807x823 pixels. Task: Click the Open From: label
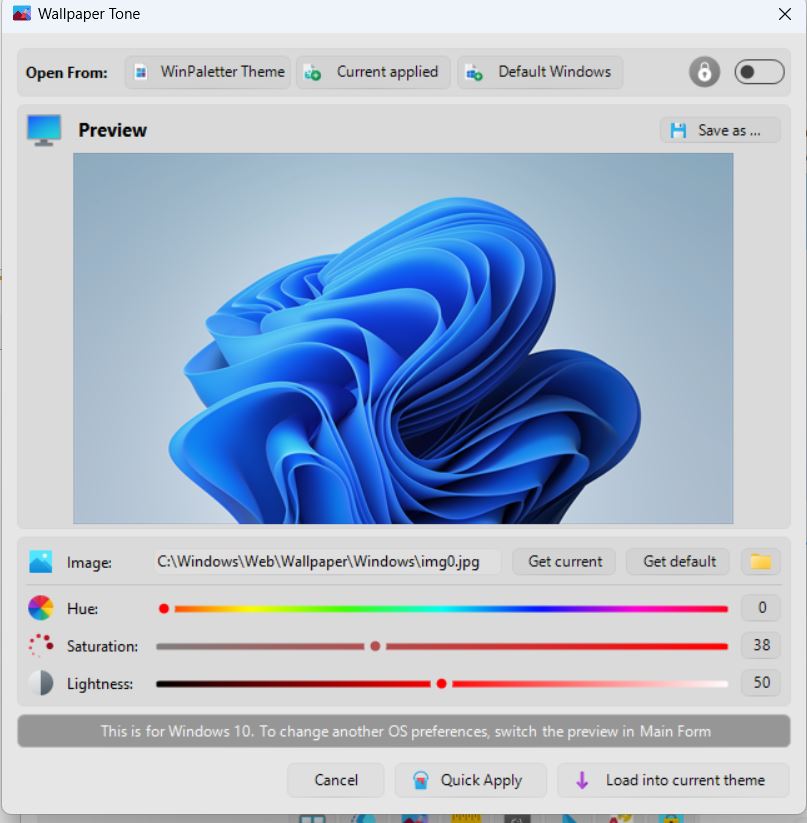click(67, 72)
